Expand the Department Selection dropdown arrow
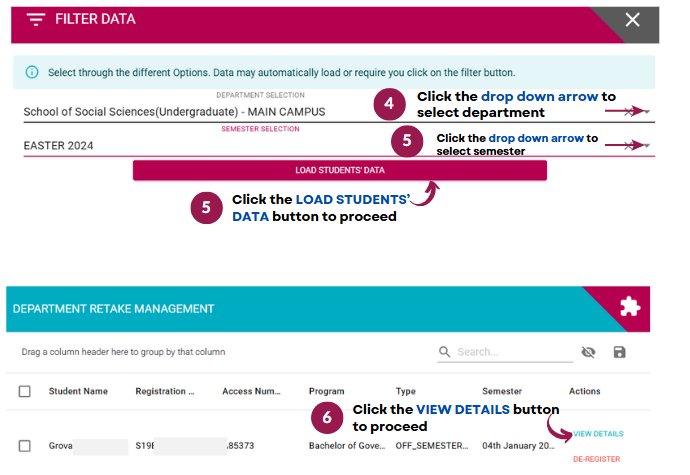Viewport: 690px width, 475px height. (648, 112)
